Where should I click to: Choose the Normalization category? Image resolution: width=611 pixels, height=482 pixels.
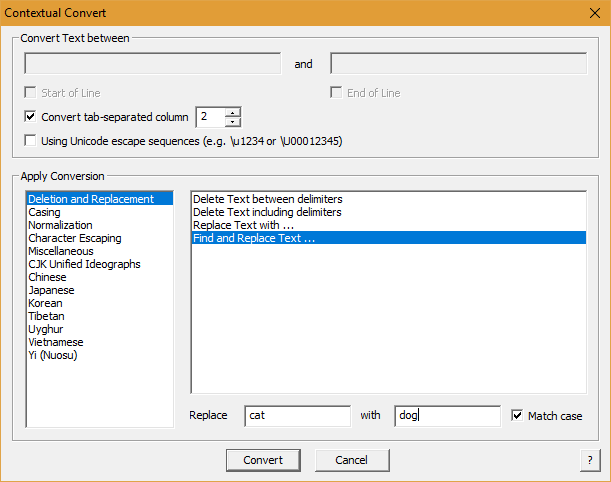100,225
